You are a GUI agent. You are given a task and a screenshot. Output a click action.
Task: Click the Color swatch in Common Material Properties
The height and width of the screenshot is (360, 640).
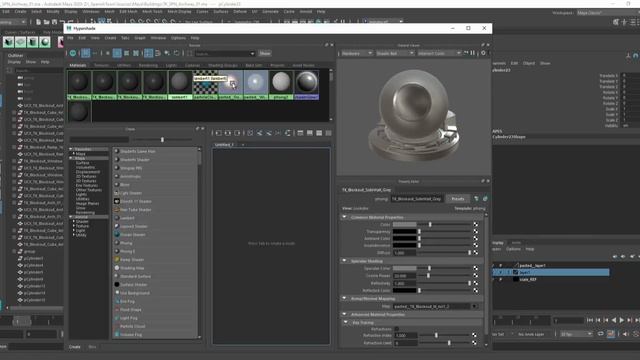pyautogui.click(x=404, y=224)
